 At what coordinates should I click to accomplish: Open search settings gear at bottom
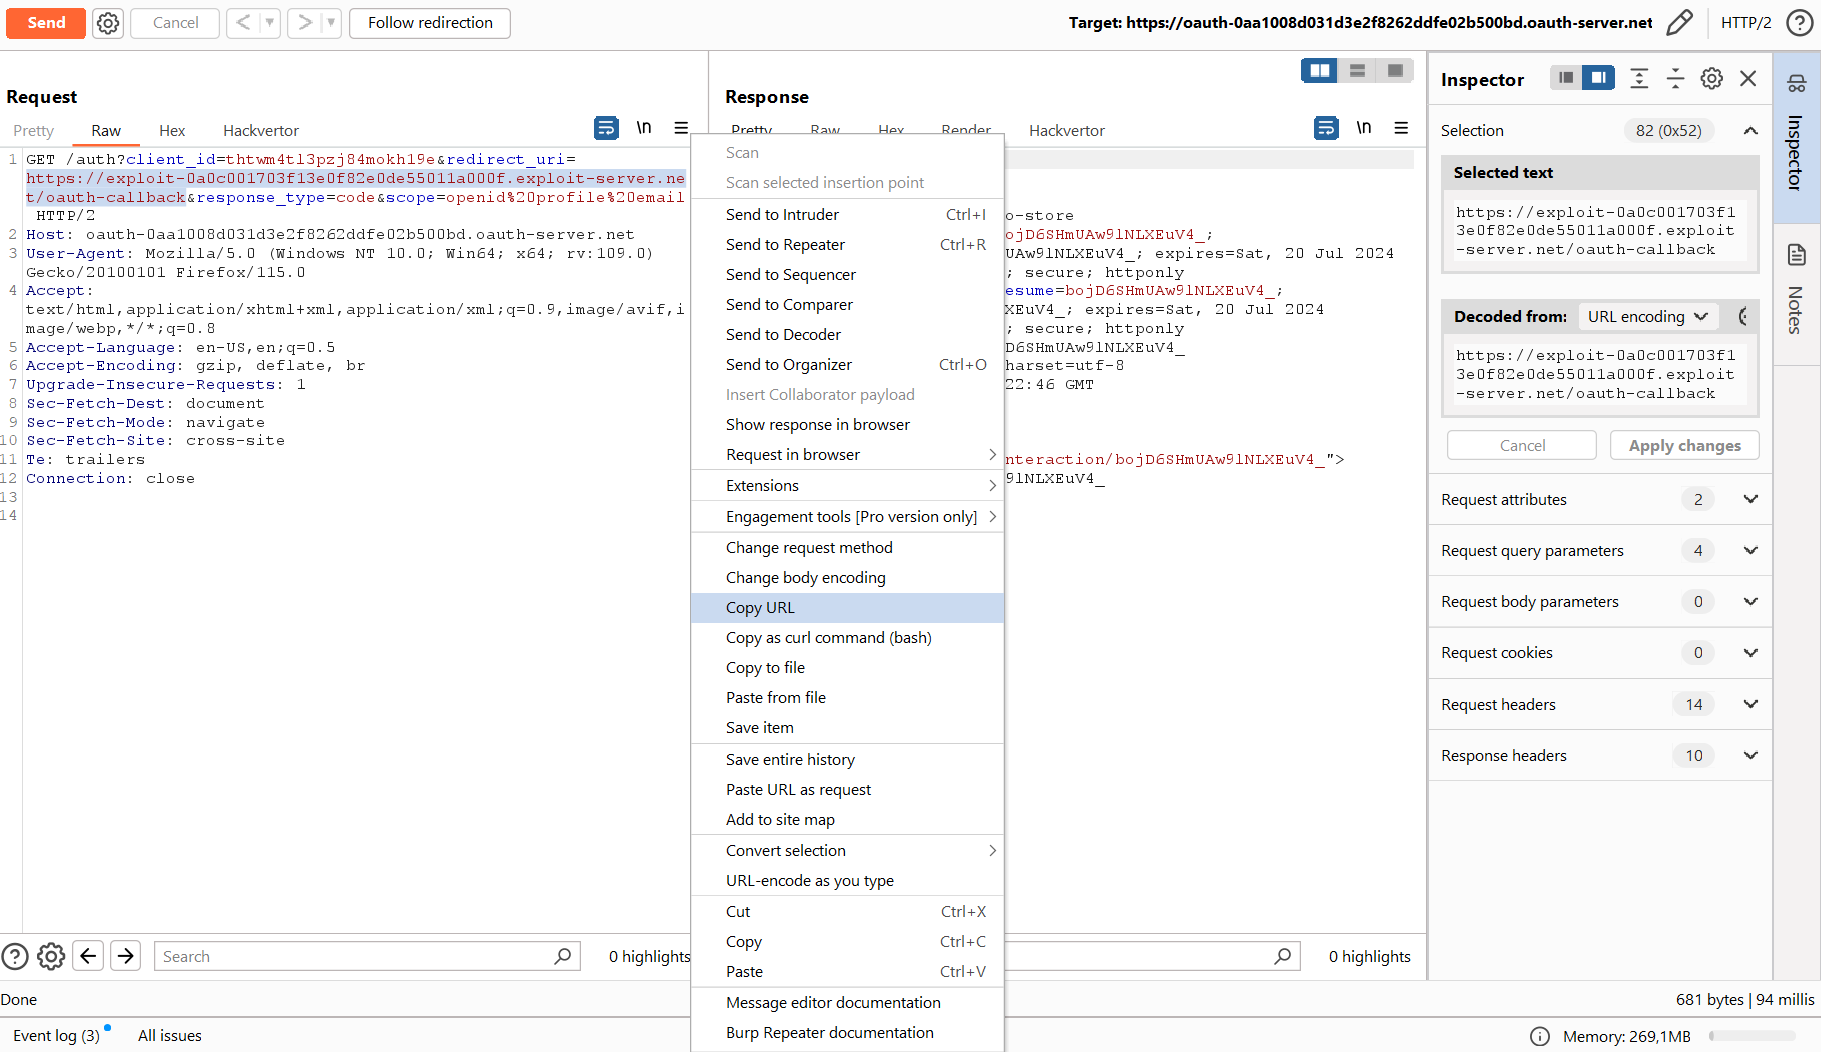(x=51, y=957)
